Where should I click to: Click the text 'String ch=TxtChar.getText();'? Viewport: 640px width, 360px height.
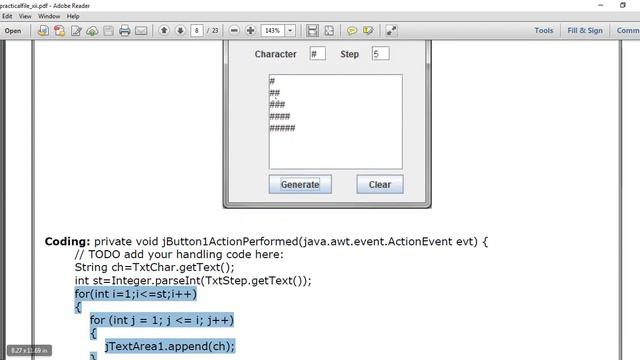coord(155,267)
